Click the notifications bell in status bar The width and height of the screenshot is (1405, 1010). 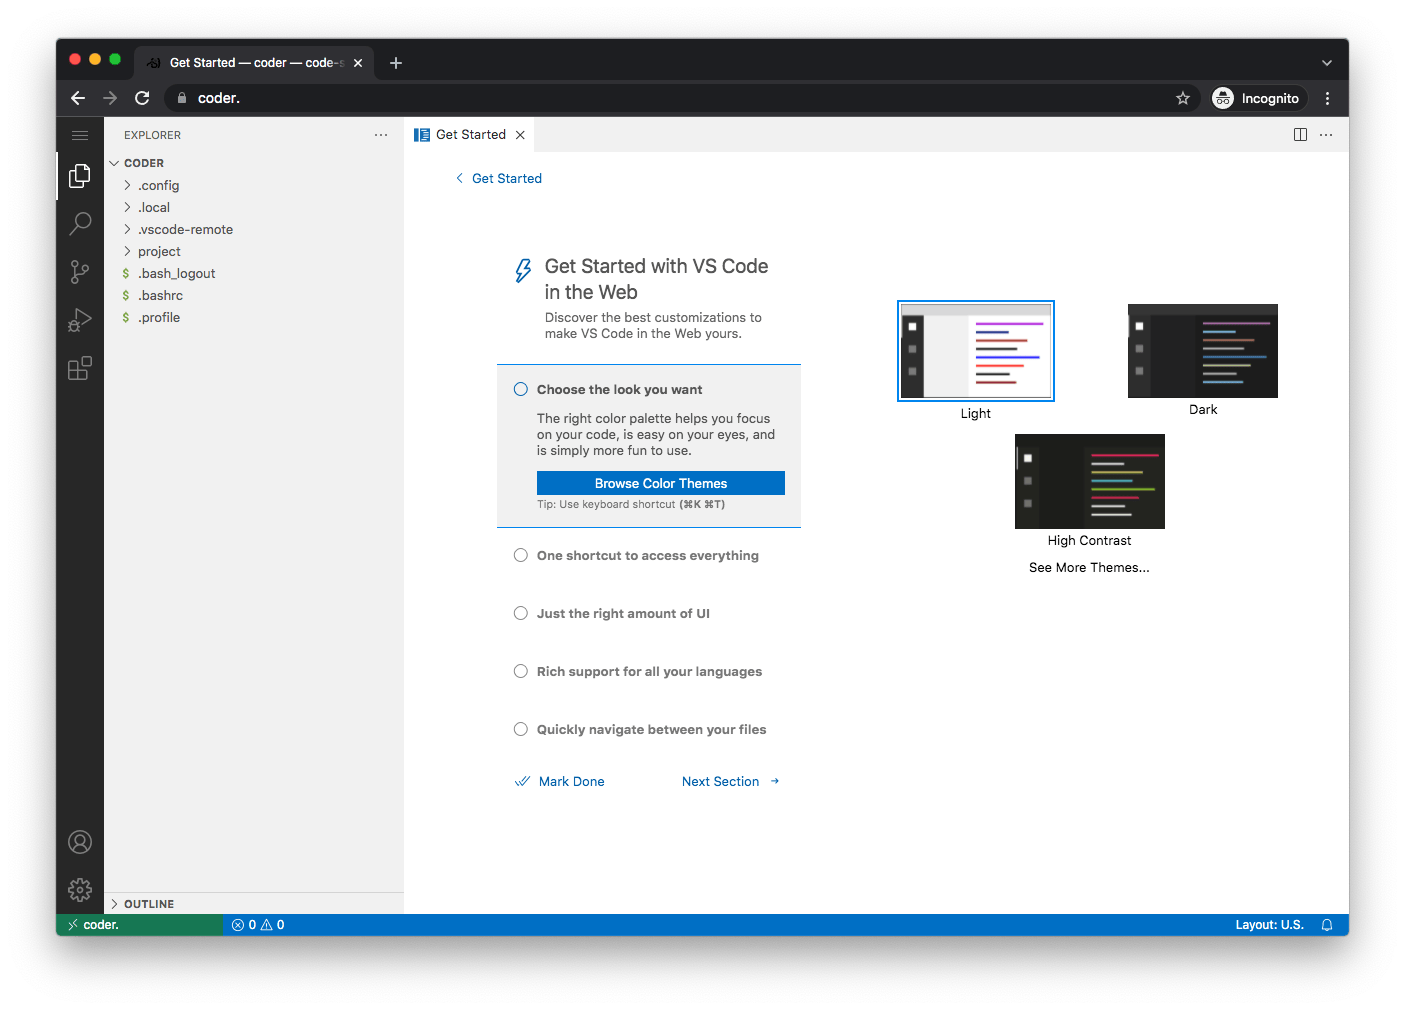point(1327,925)
